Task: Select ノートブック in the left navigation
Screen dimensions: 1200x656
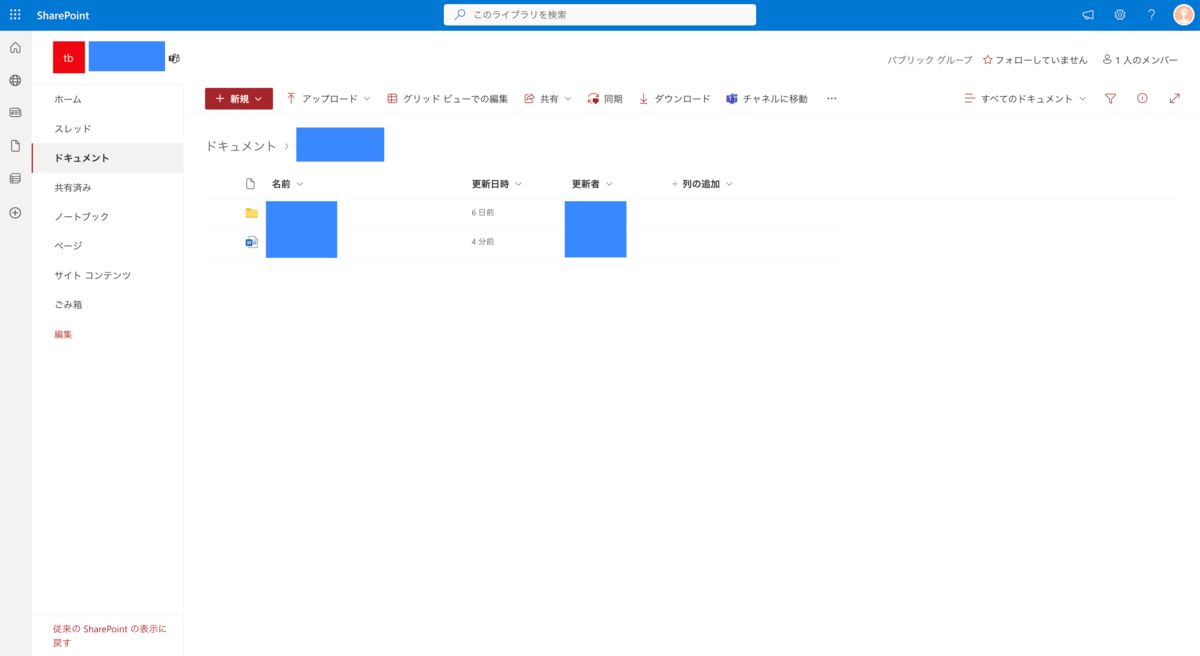Action: (x=82, y=216)
